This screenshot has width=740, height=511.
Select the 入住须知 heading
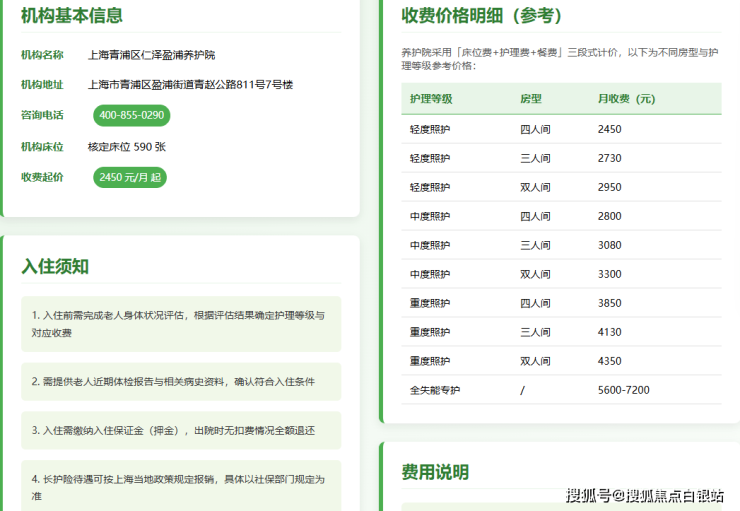click(x=55, y=267)
